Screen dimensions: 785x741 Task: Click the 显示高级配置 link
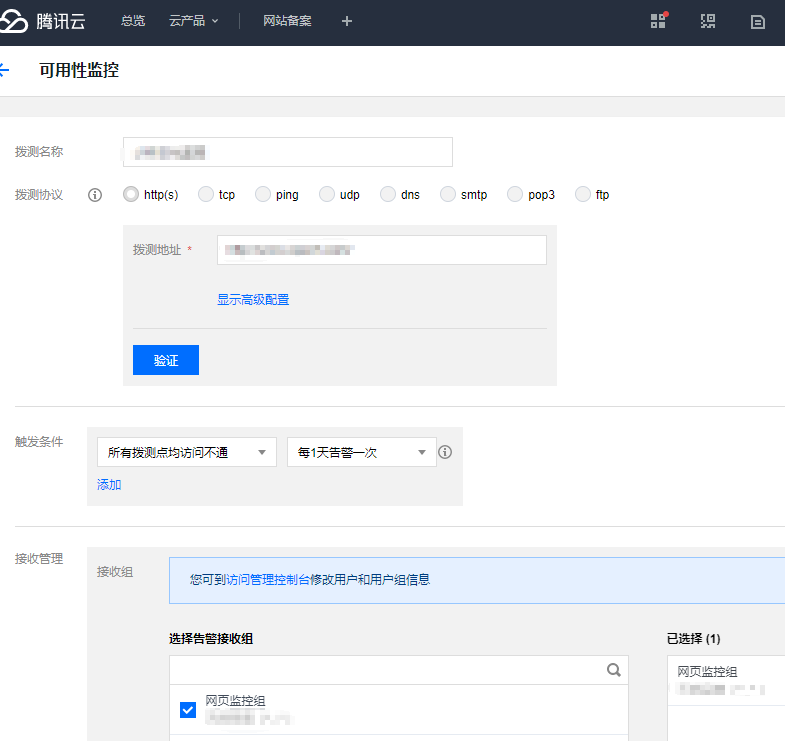tap(253, 299)
